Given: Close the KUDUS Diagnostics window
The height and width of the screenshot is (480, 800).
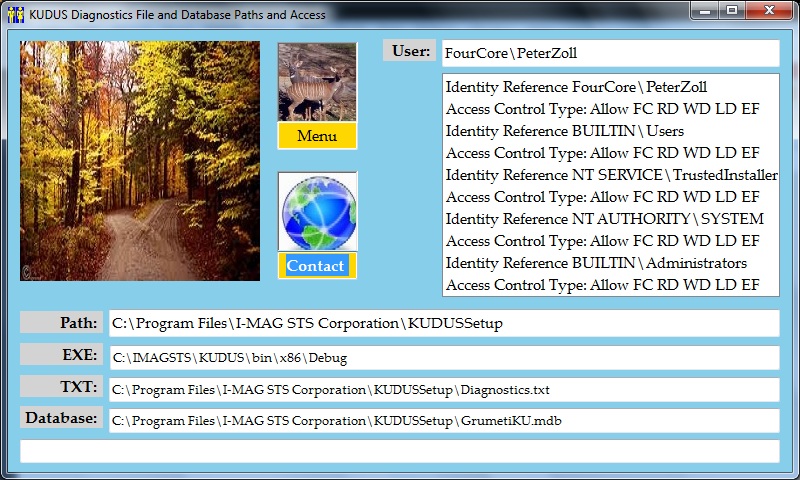Looking at the screenshot, I should (x=769, y=10).
